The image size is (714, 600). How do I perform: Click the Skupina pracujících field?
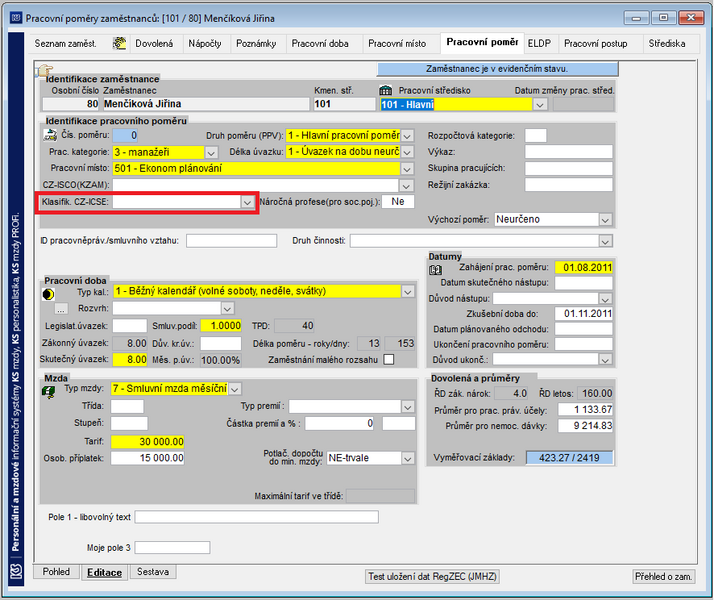(569, 168)
